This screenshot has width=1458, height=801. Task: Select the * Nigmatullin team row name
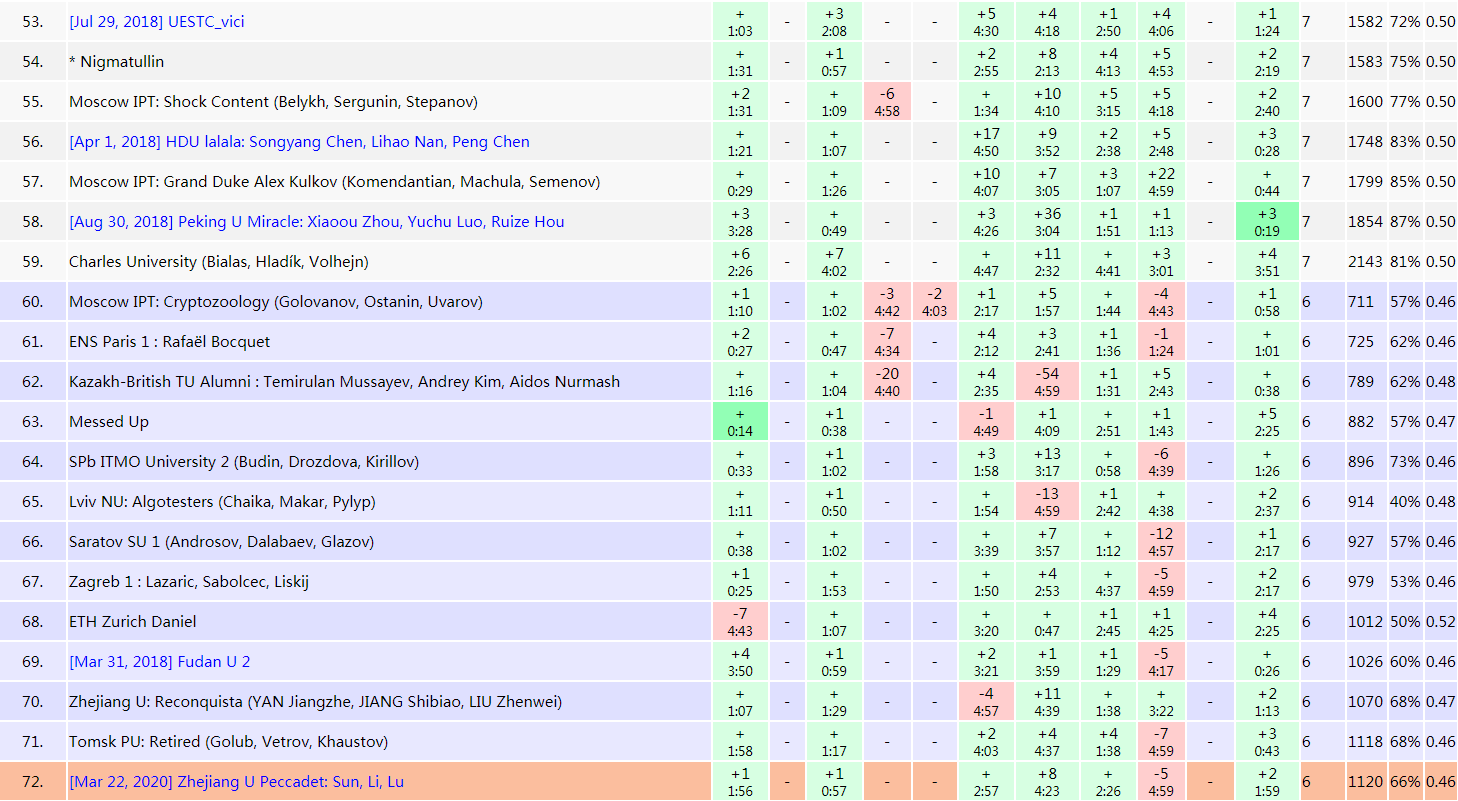[116, 62]
